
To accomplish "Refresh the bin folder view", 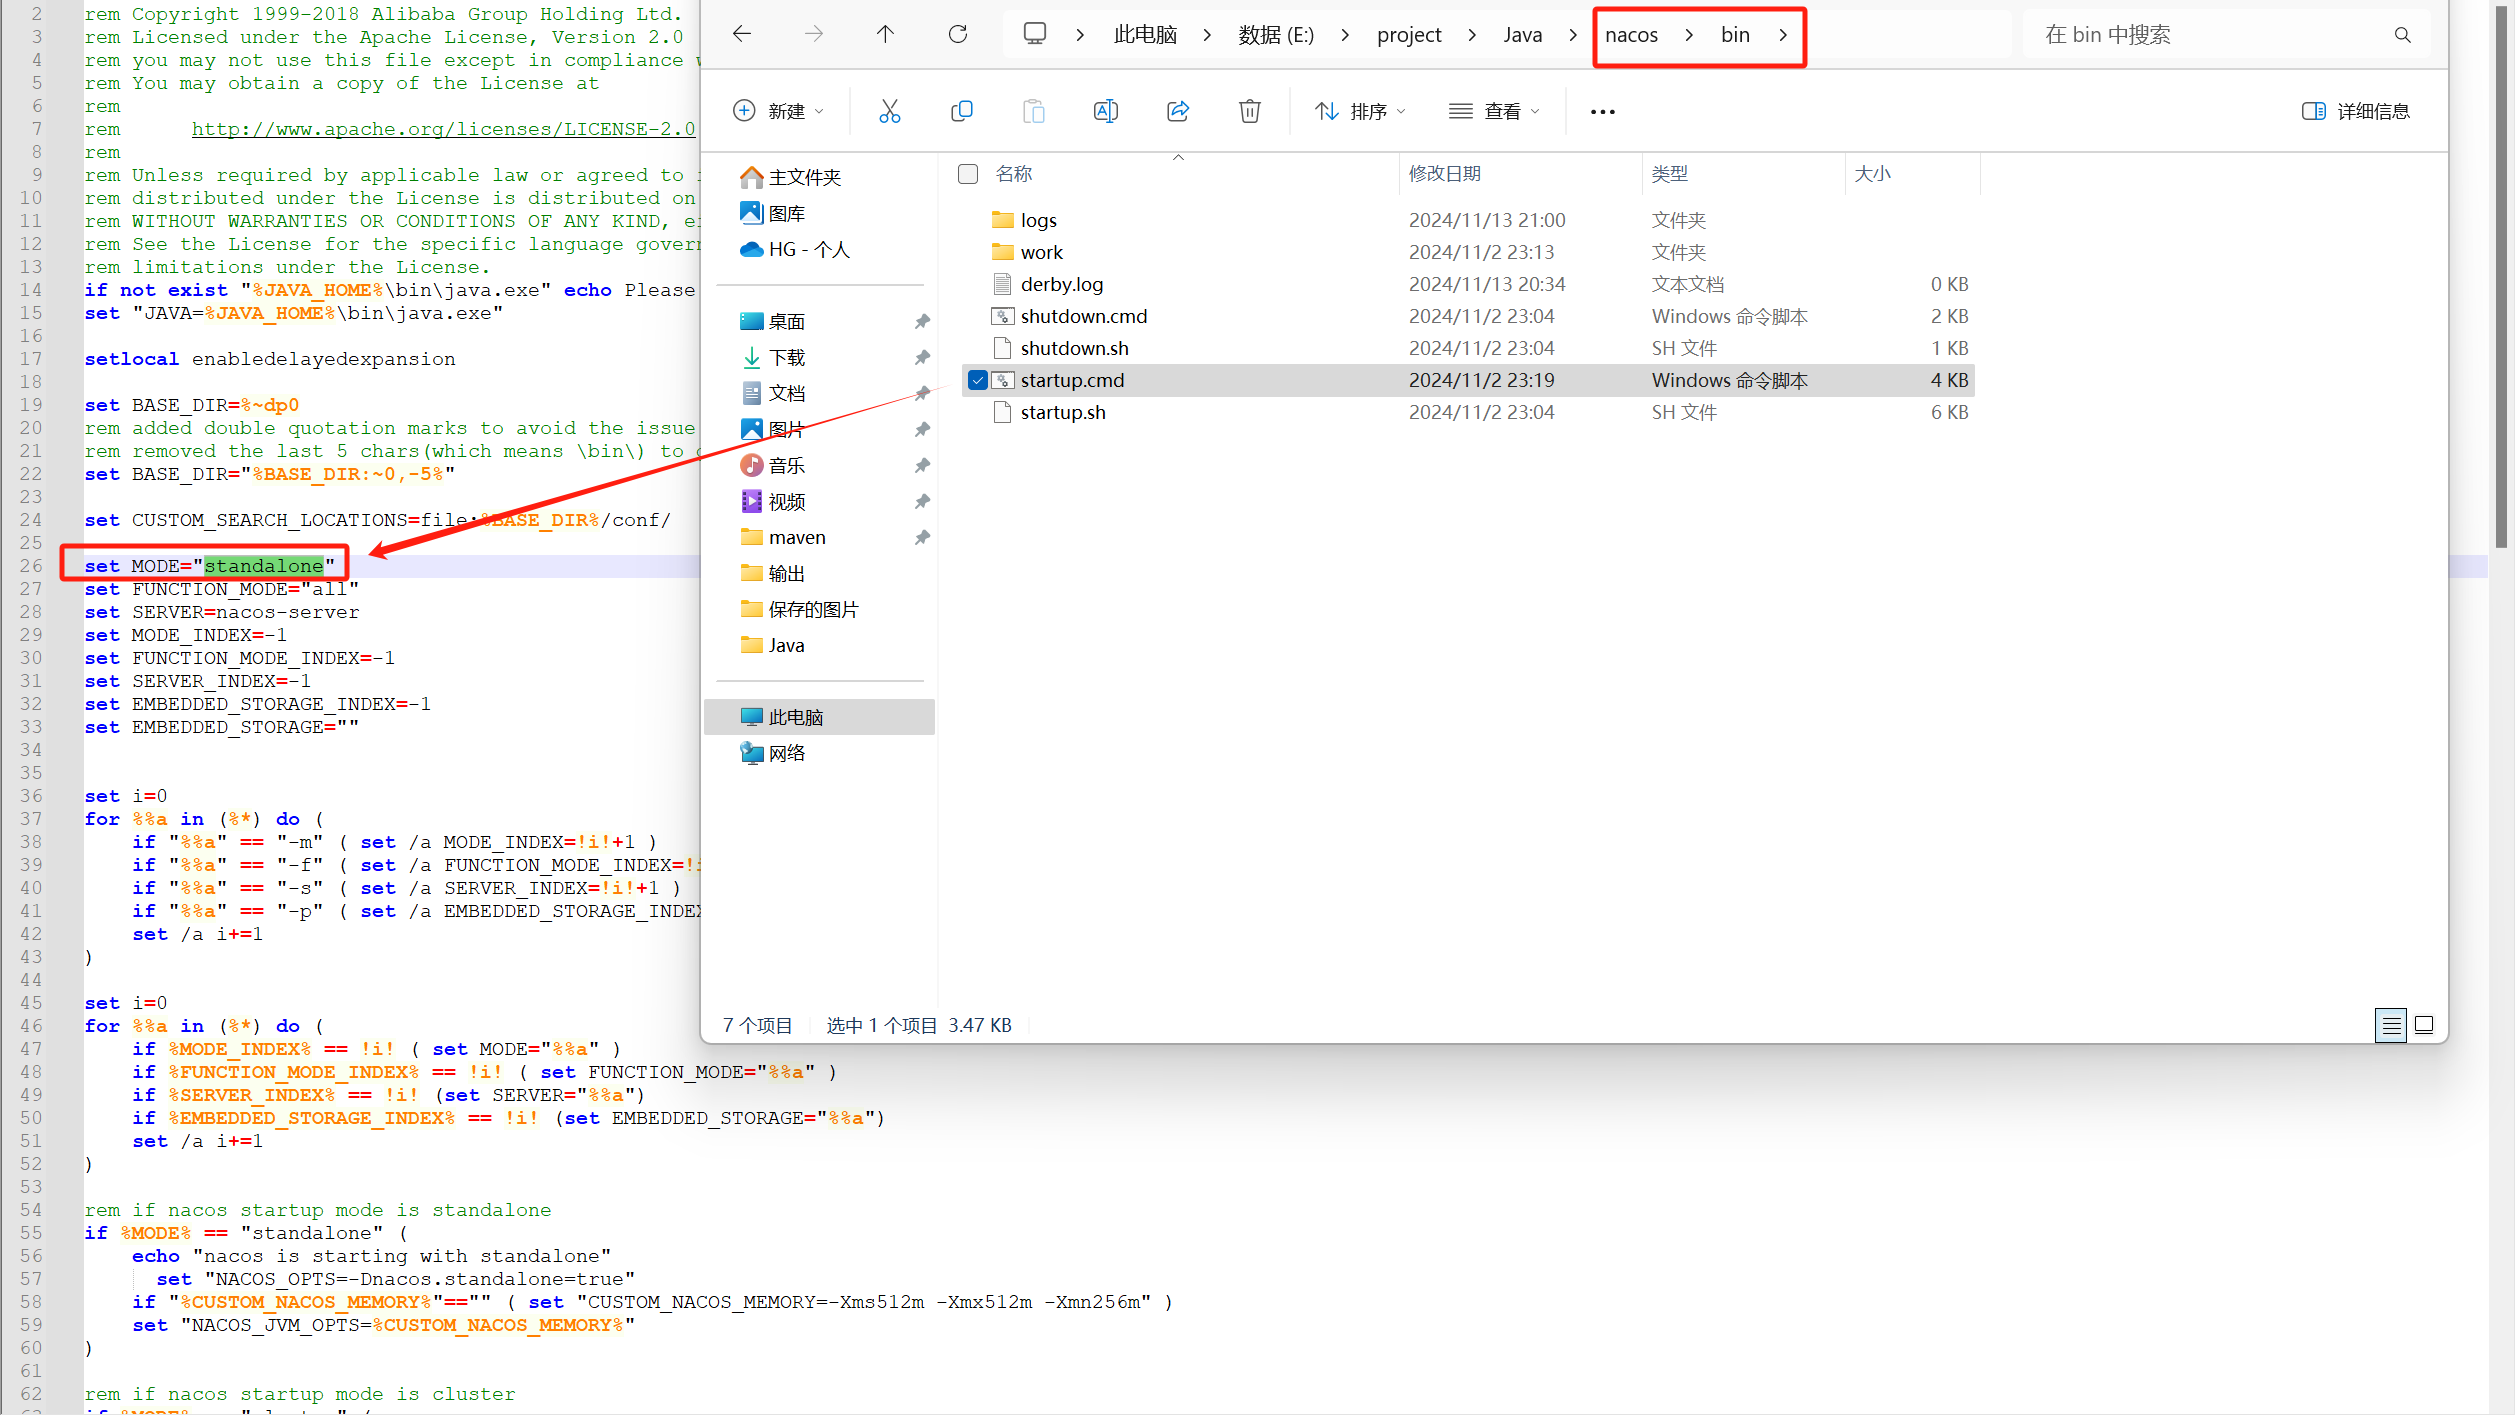I will coord(957,35).
